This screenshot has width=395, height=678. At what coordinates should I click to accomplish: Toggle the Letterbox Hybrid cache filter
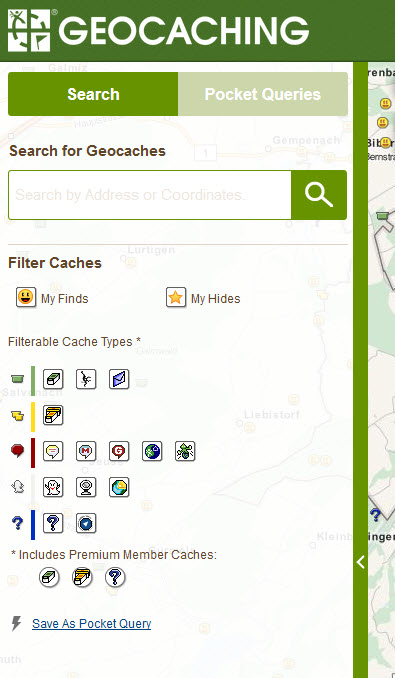(119, 379)
